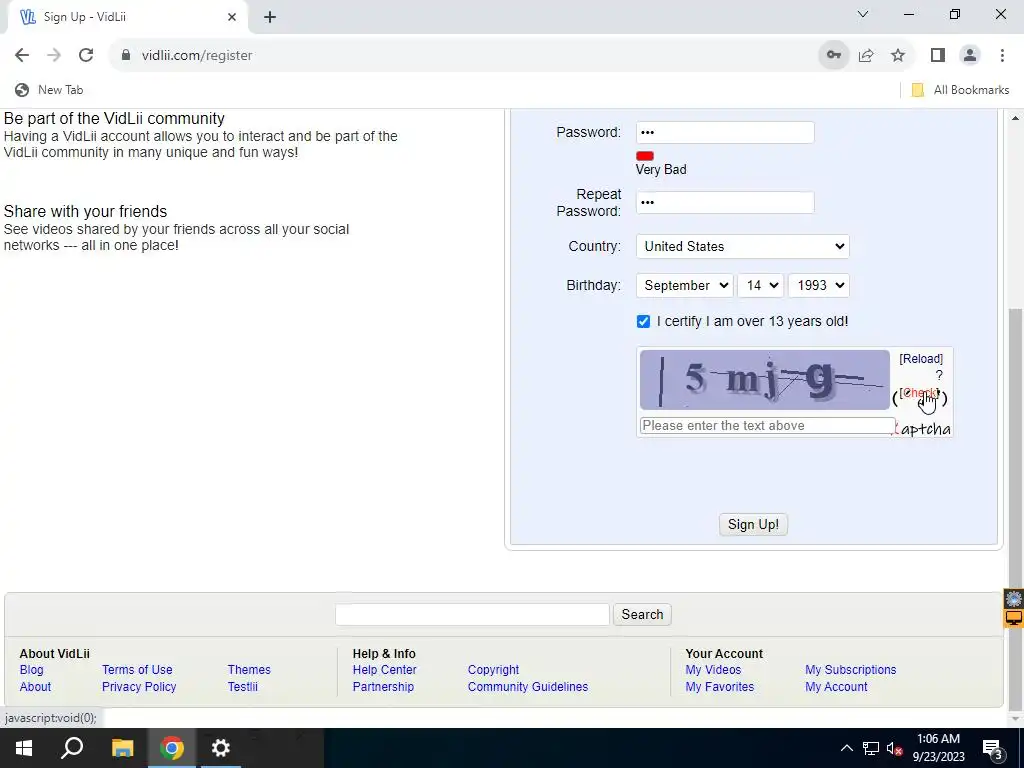
Task: Click the address bar URL
Action: coord(197,56)
